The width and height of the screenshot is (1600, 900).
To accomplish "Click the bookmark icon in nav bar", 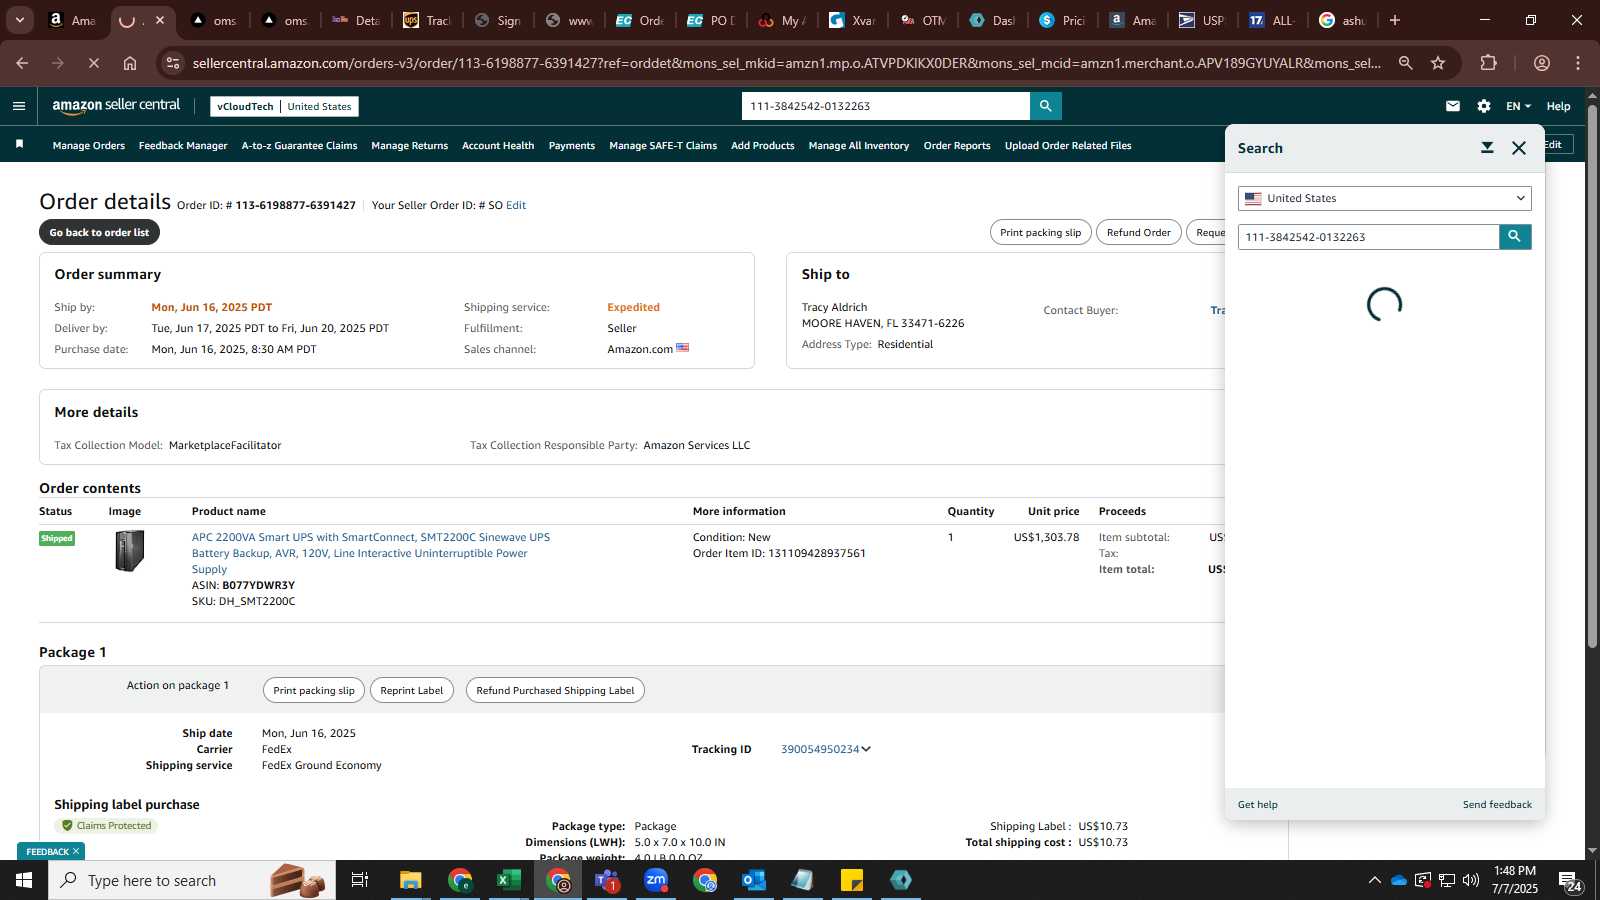I will [19, 145].
